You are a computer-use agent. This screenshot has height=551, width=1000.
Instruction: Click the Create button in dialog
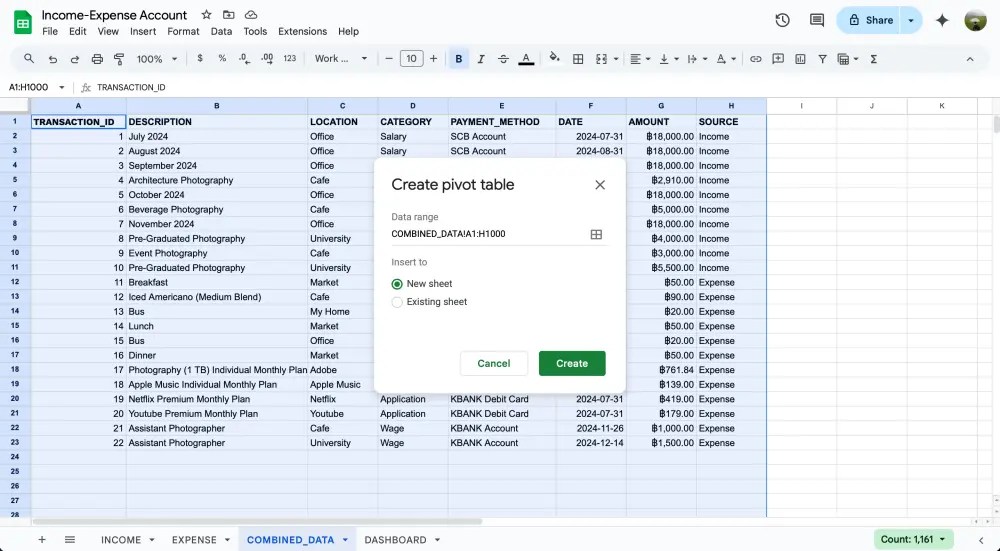click(x=572, y=363)
